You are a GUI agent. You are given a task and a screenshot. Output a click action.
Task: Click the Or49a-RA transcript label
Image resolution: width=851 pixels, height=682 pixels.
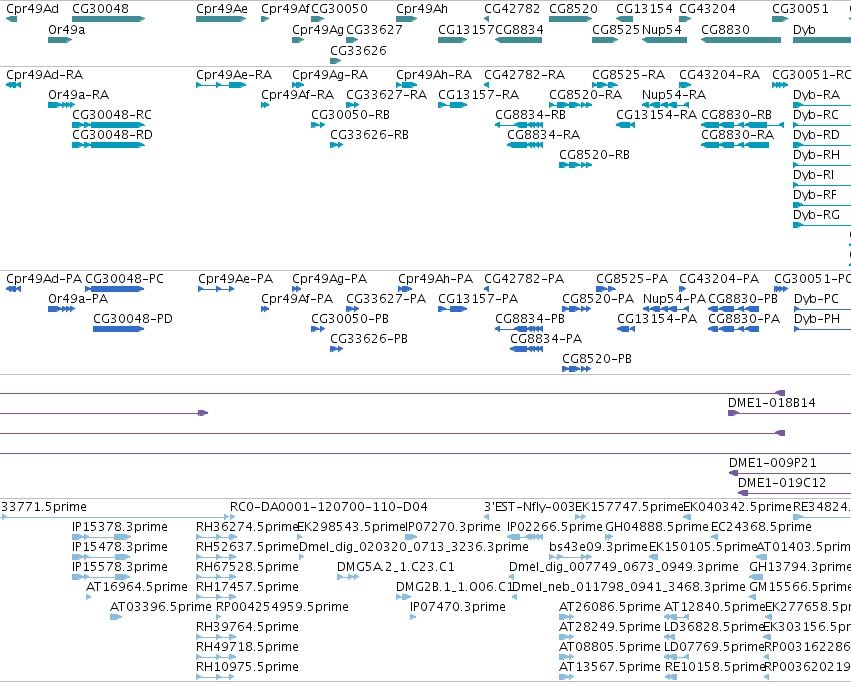point(78,94)
